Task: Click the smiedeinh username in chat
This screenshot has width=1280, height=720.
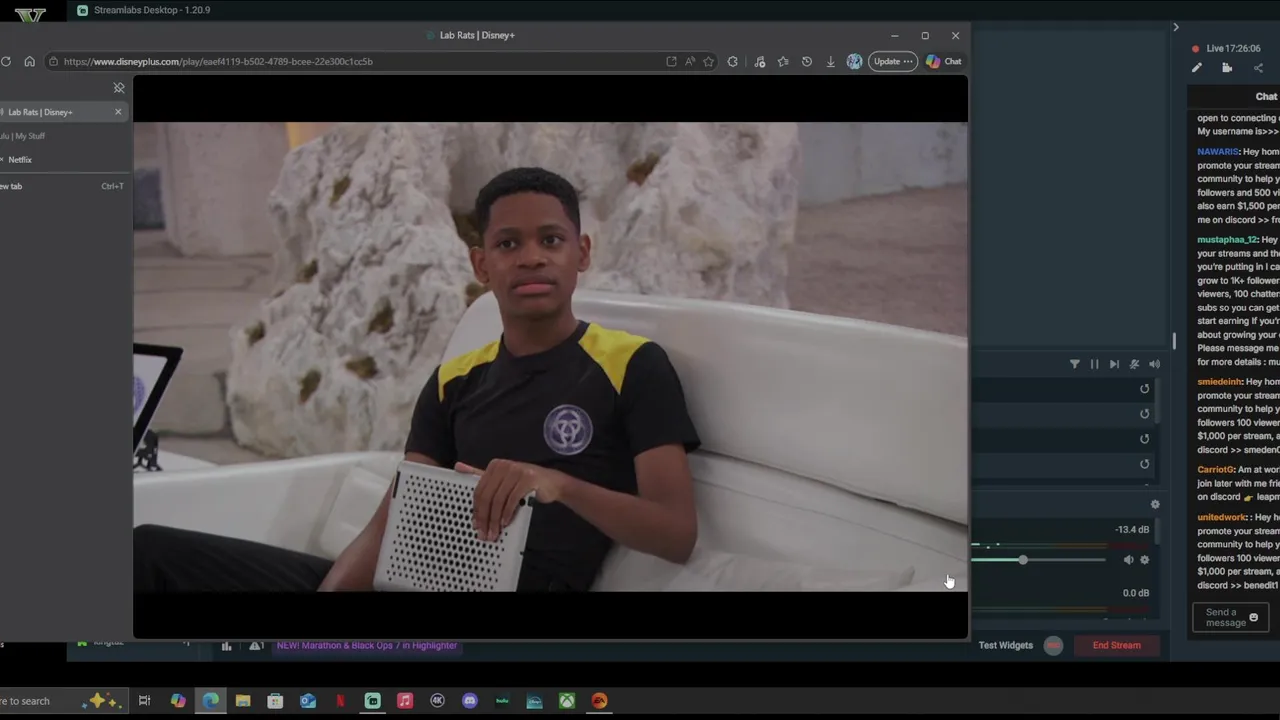Action: [x=1219, y=382]
